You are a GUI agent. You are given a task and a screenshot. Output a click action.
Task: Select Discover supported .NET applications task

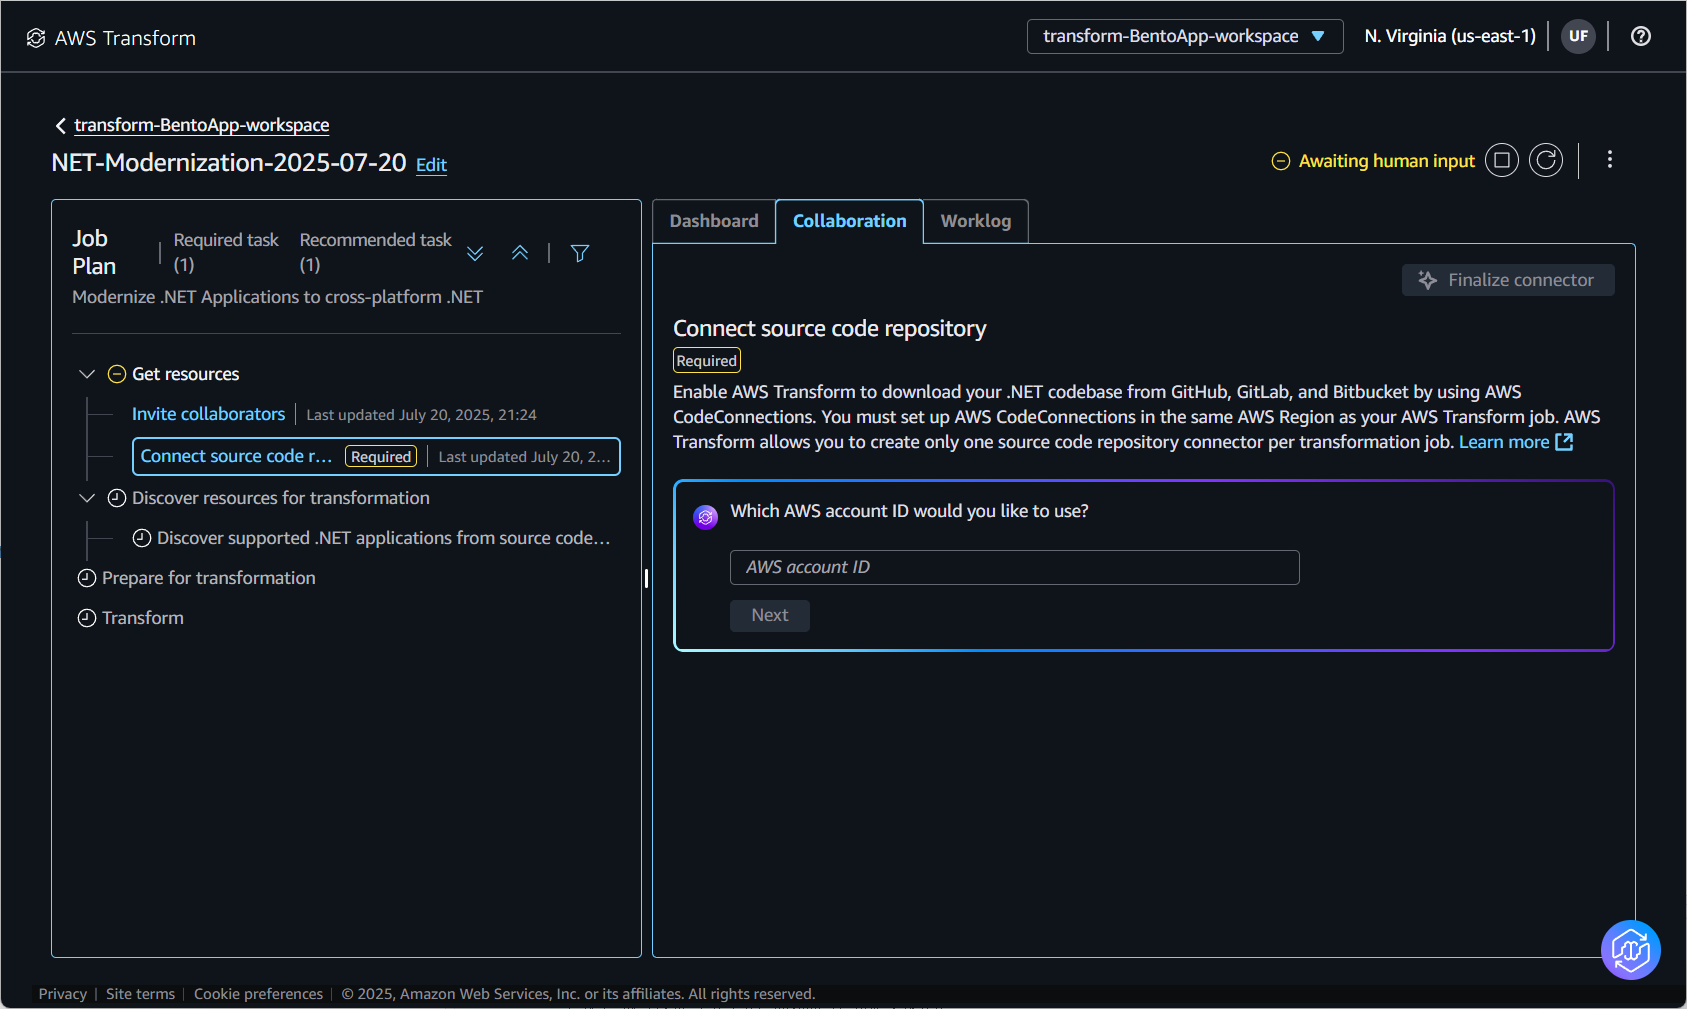click(x=383, y=538)
